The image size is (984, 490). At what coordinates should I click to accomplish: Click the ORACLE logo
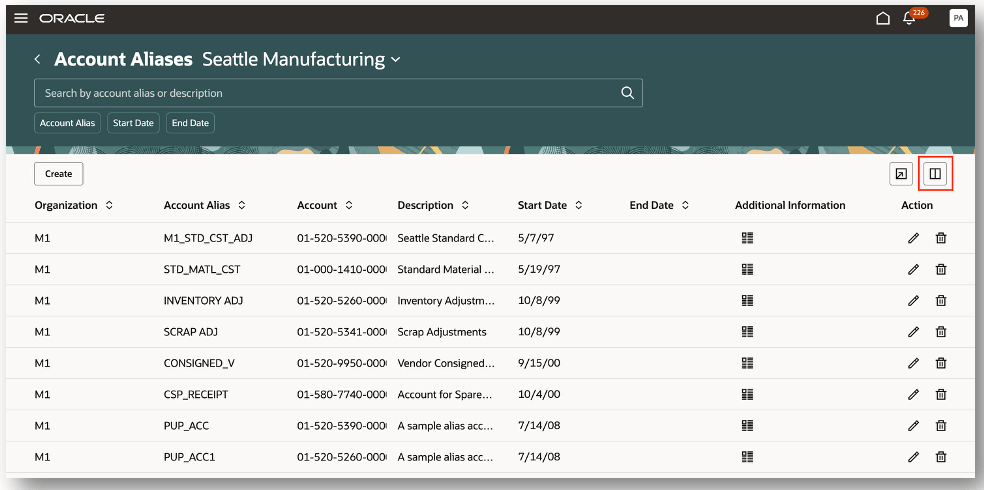tap(72, 18)
